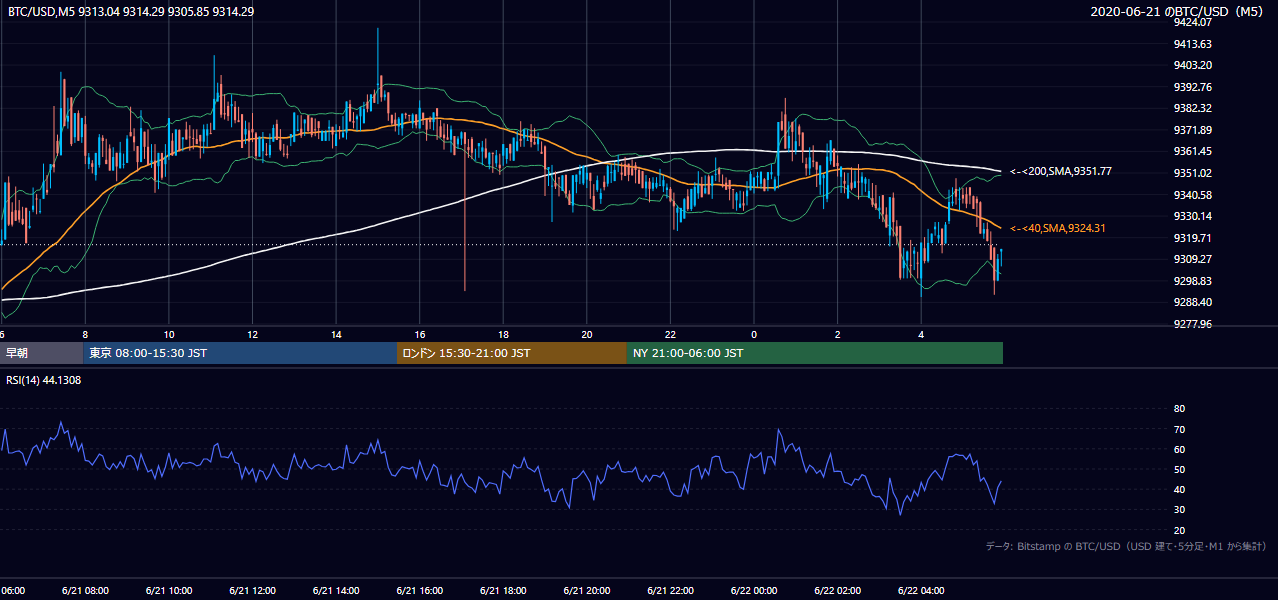The image size is (1278, 600).
Task: Click price axis label 9403.20
Action: (1193, 65)
